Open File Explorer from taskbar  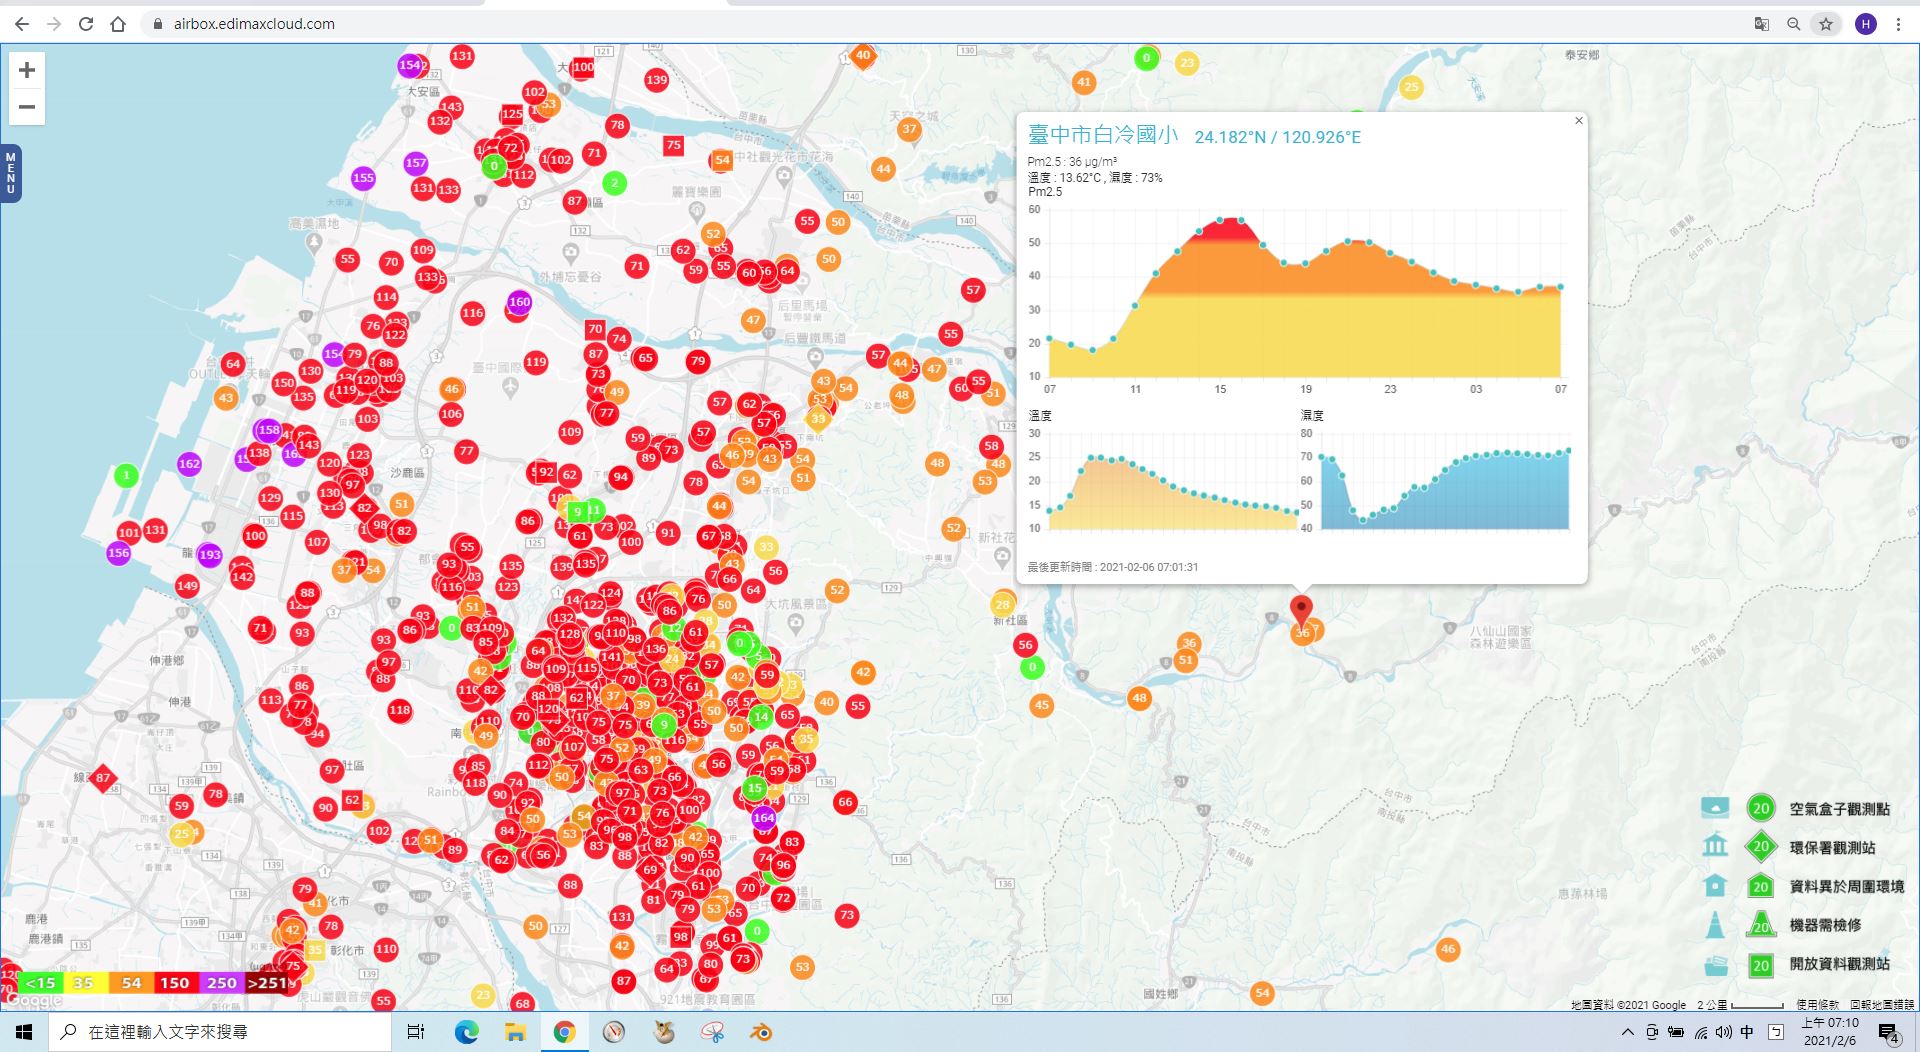coord(515,1032)
